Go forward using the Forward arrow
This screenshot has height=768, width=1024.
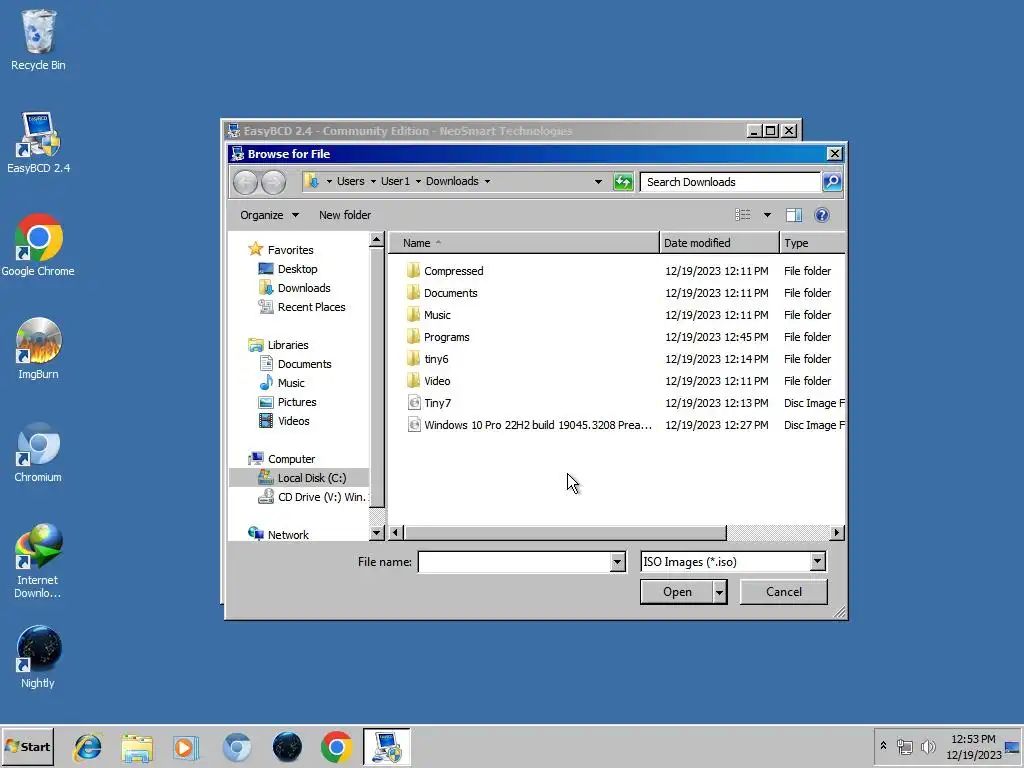click(274, 182)
